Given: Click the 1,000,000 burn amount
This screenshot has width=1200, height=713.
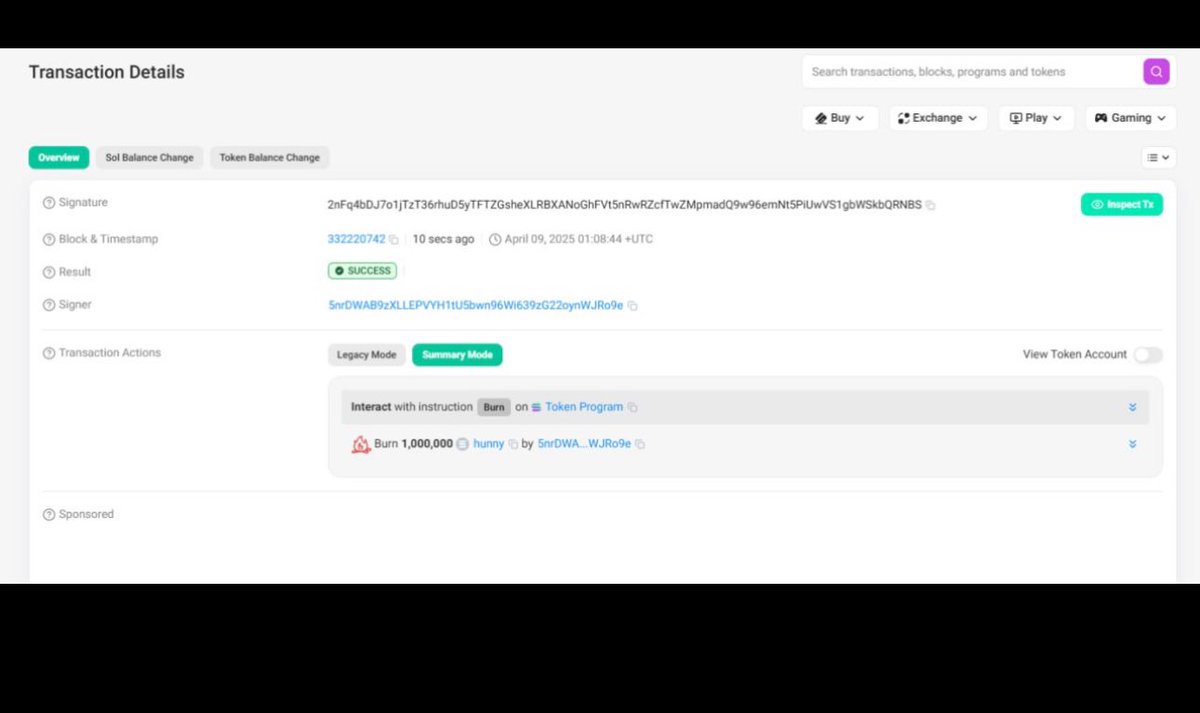Looking at the screenshot, I should [x=427, y=444].
